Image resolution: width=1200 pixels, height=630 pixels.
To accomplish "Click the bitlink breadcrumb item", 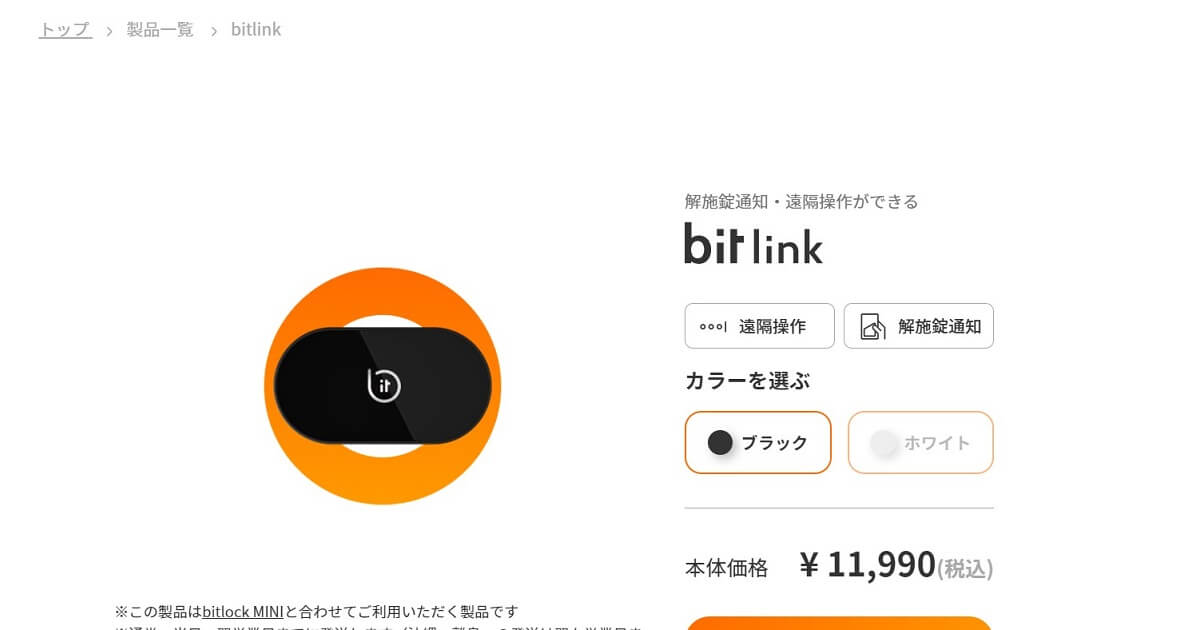I will (x=256, y=29).
